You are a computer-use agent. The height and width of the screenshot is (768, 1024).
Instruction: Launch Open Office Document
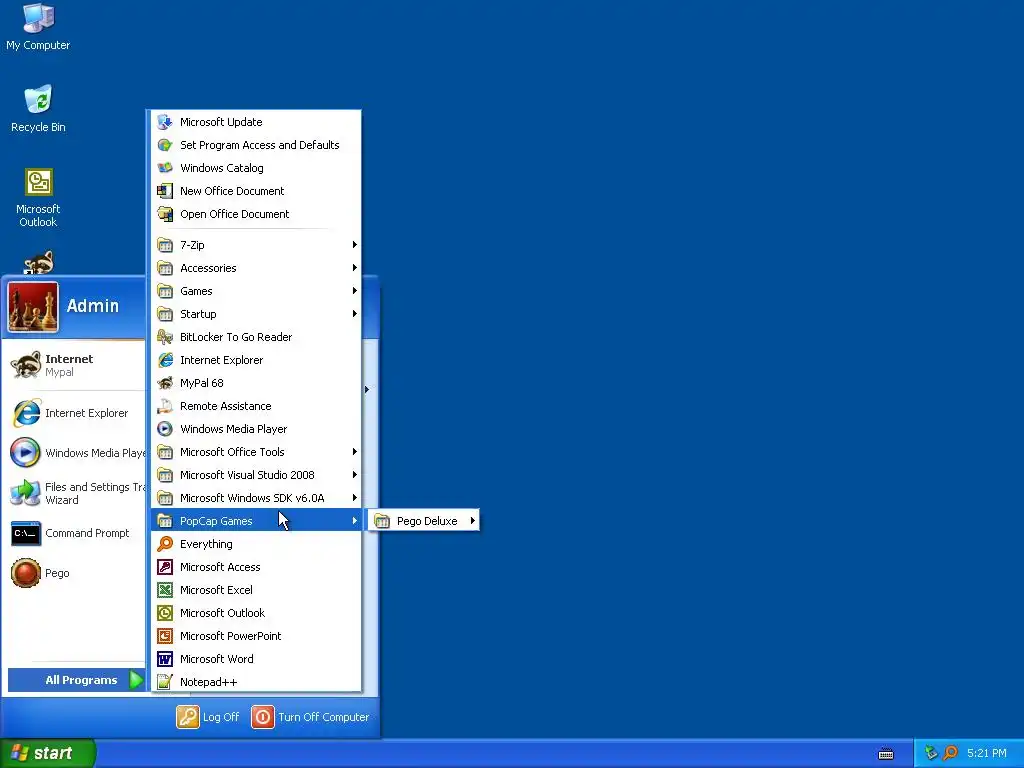255,214
